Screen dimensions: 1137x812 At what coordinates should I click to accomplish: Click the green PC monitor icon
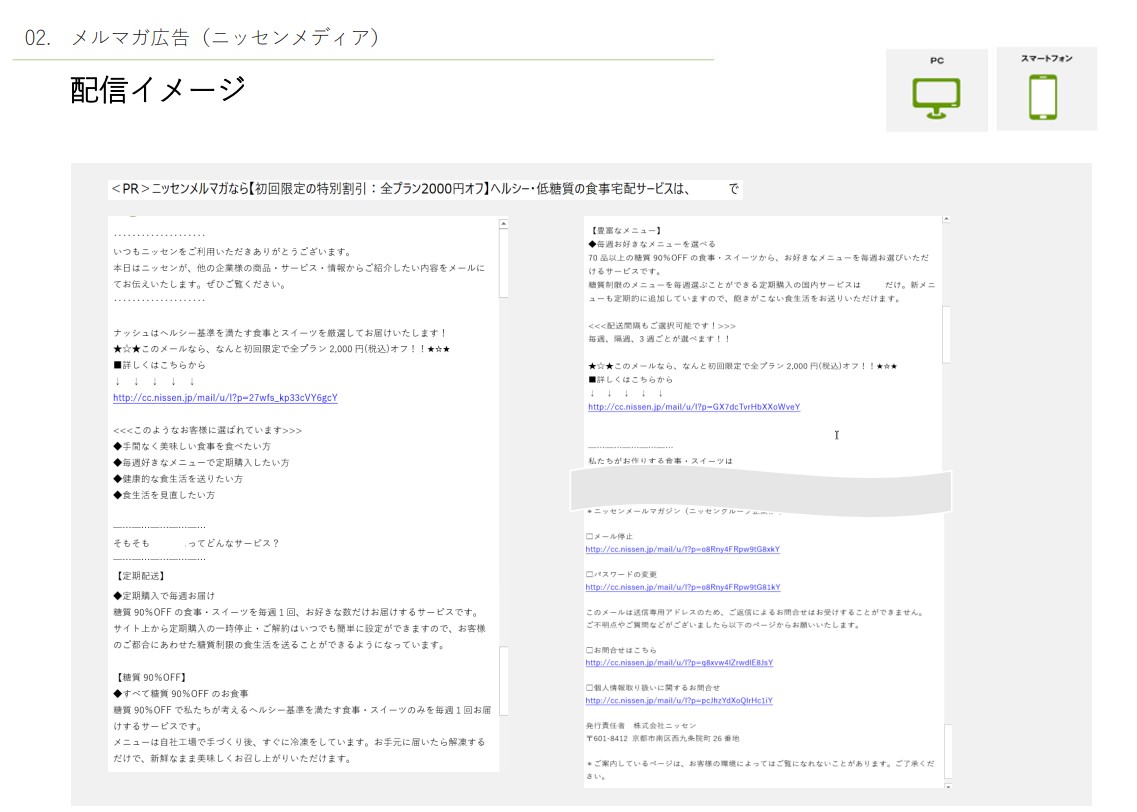[x=936, y=98]
